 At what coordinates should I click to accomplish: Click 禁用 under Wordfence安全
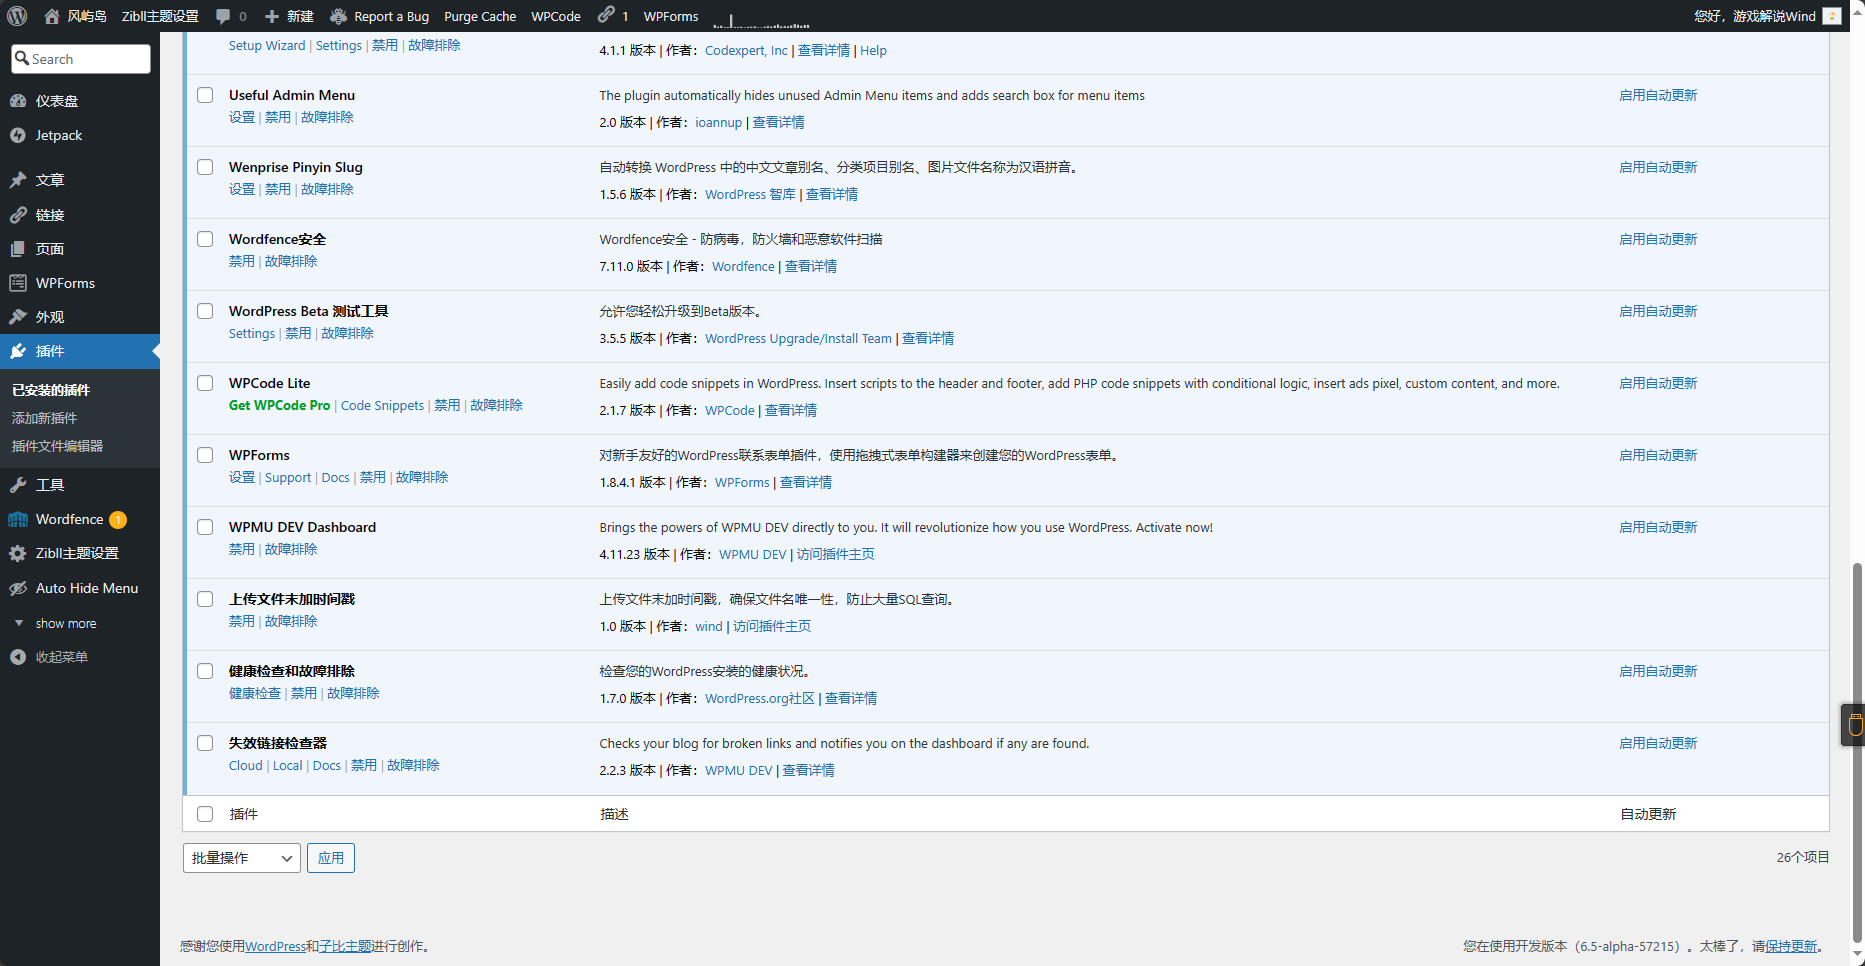pos(242,261)
